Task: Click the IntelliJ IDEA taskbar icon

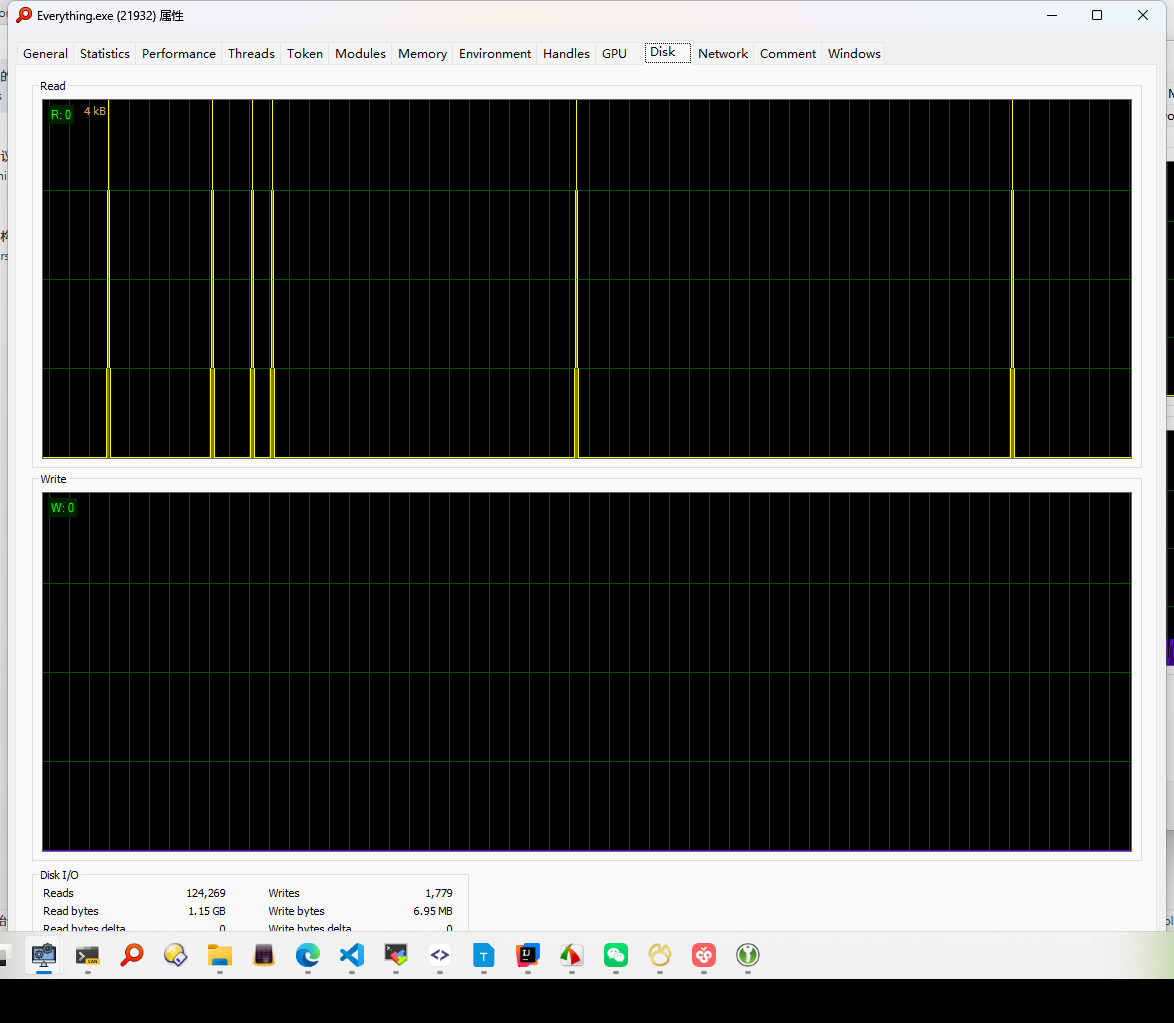Action: [528, 955]
